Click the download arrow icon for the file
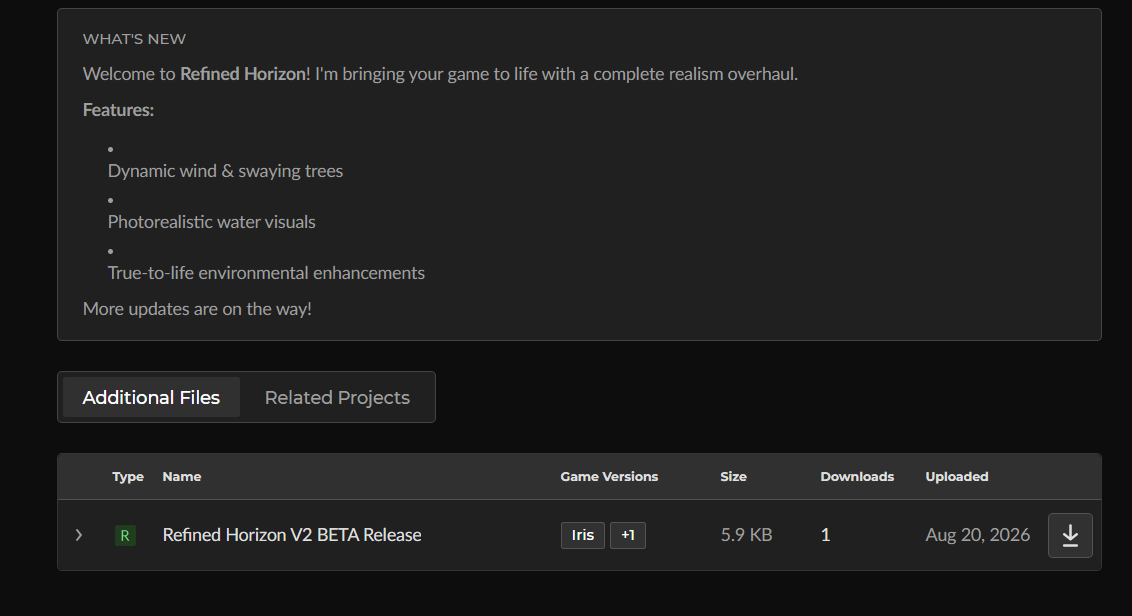Screen dimensions: 1132x616 click(x=1070, y=535)
